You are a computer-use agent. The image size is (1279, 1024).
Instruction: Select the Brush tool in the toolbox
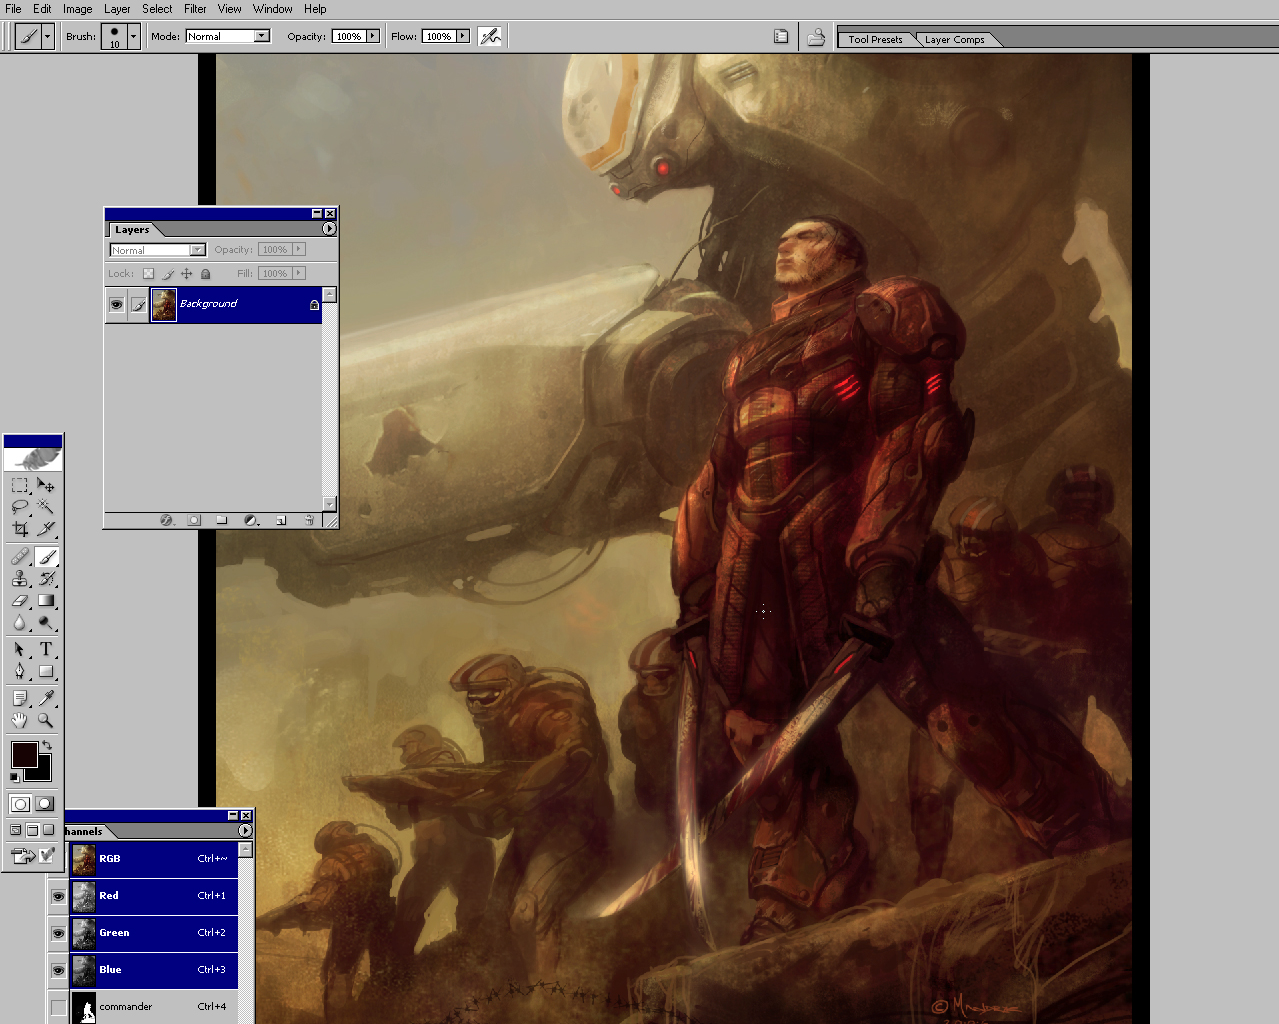pyautogui.click(x=46, y=557)
